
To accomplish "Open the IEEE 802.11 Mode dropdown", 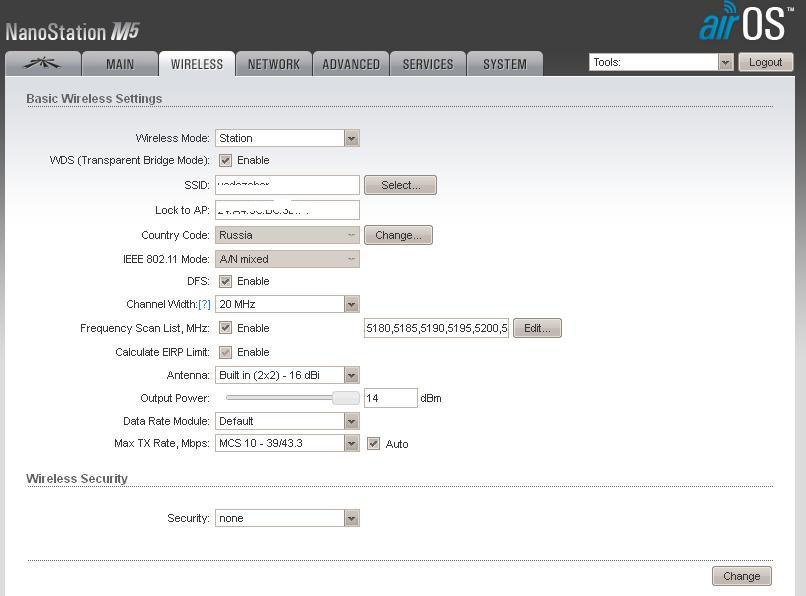I will [x=287, y=259].
